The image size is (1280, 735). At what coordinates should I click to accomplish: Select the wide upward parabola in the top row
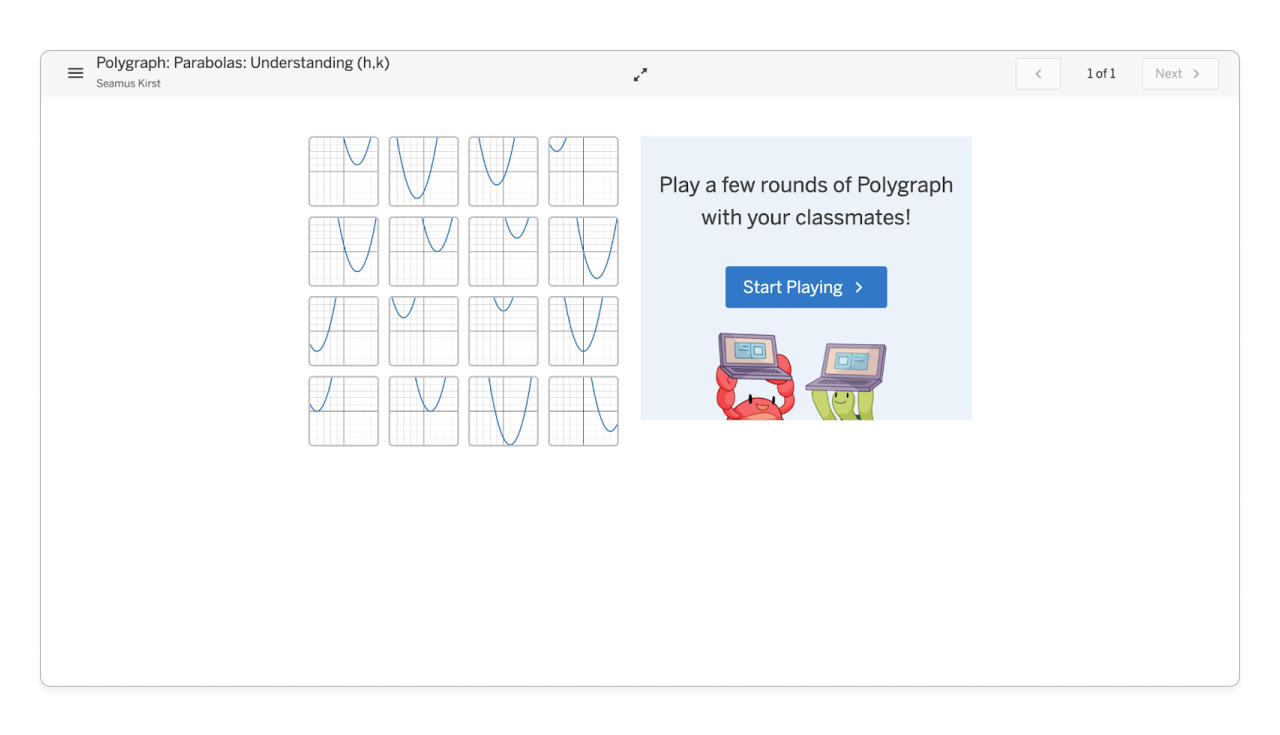point(423,171)
